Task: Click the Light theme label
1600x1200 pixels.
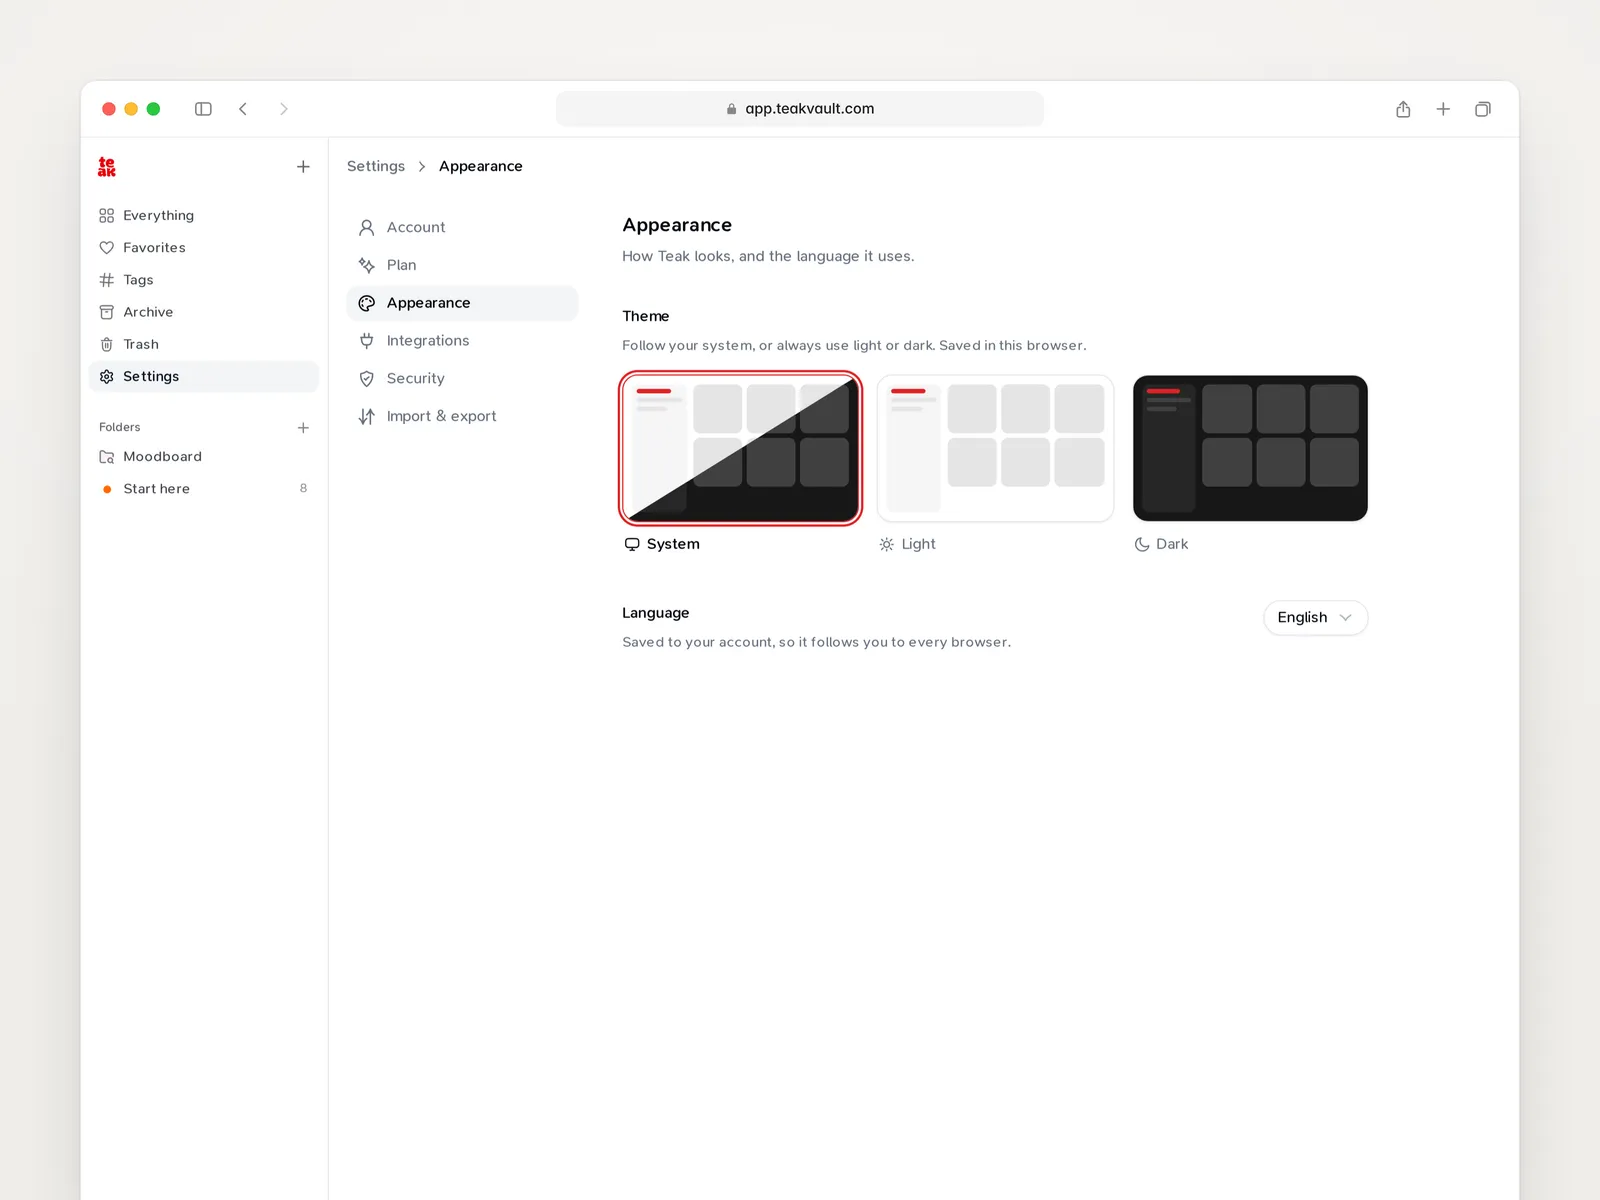Action: 918,544
